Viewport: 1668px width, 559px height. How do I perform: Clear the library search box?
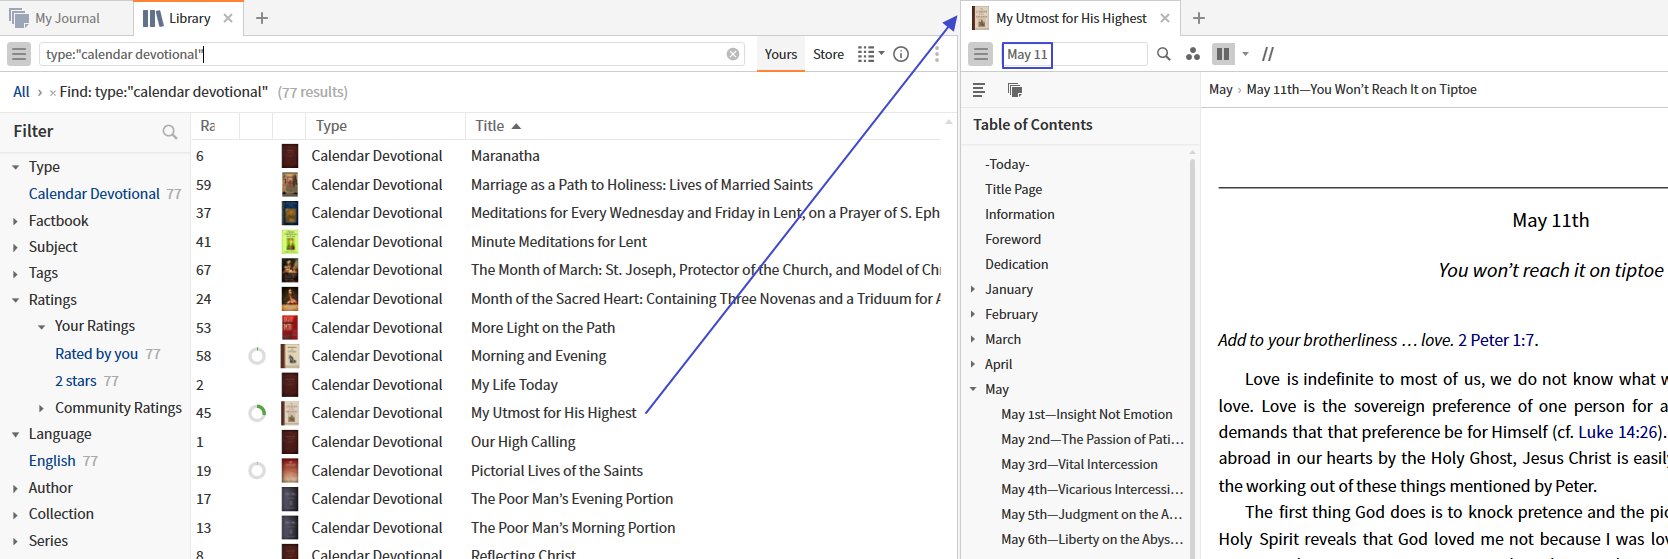click(x=733, y=54)
